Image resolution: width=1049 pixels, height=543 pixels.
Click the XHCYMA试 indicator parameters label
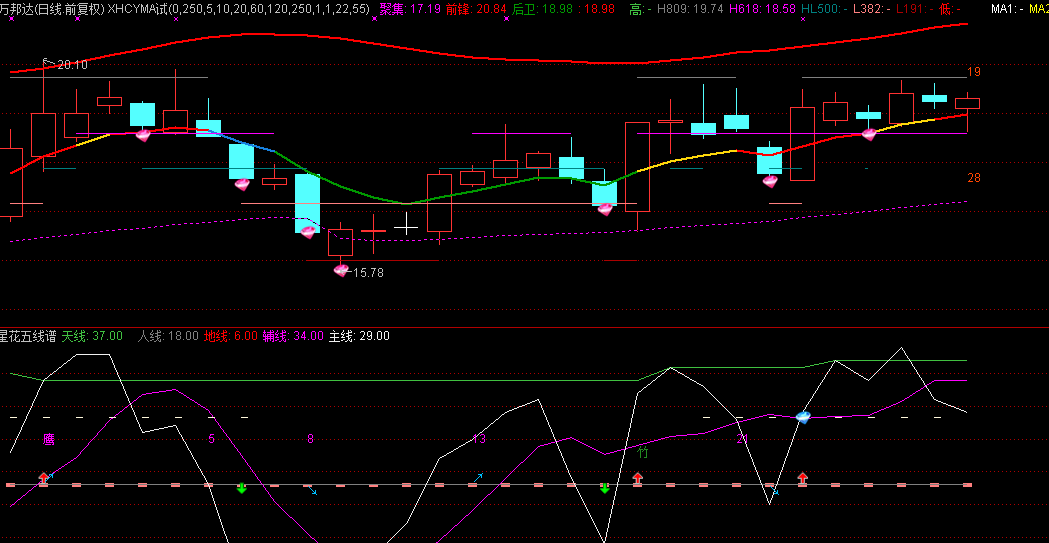pos(239,9)
